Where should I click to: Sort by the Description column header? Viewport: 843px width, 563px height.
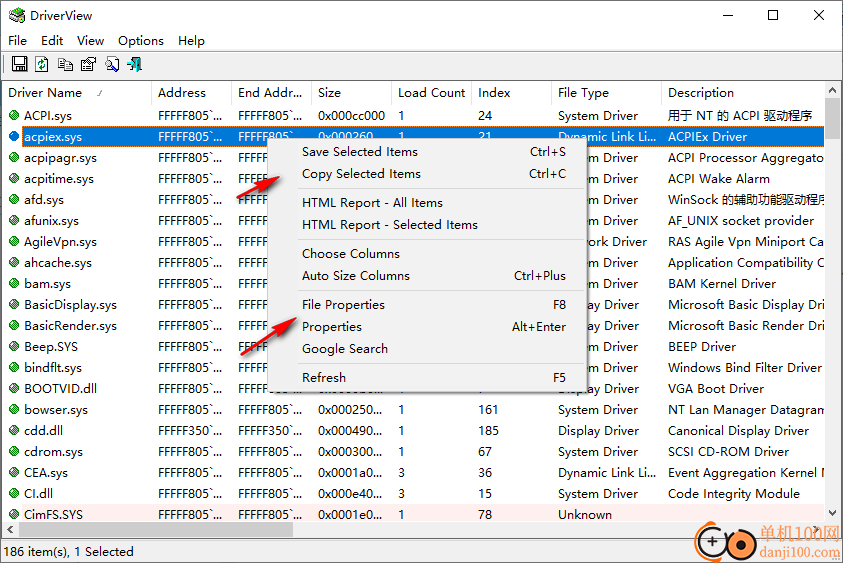coord(742,92)
